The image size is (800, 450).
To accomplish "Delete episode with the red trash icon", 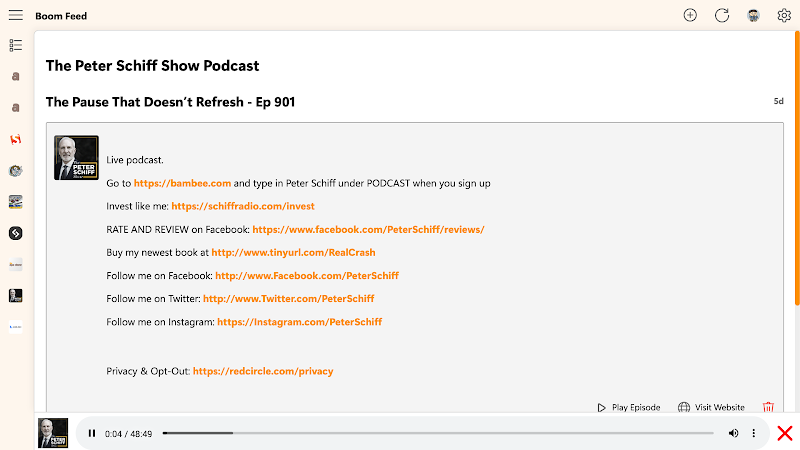I will [768, 407].
